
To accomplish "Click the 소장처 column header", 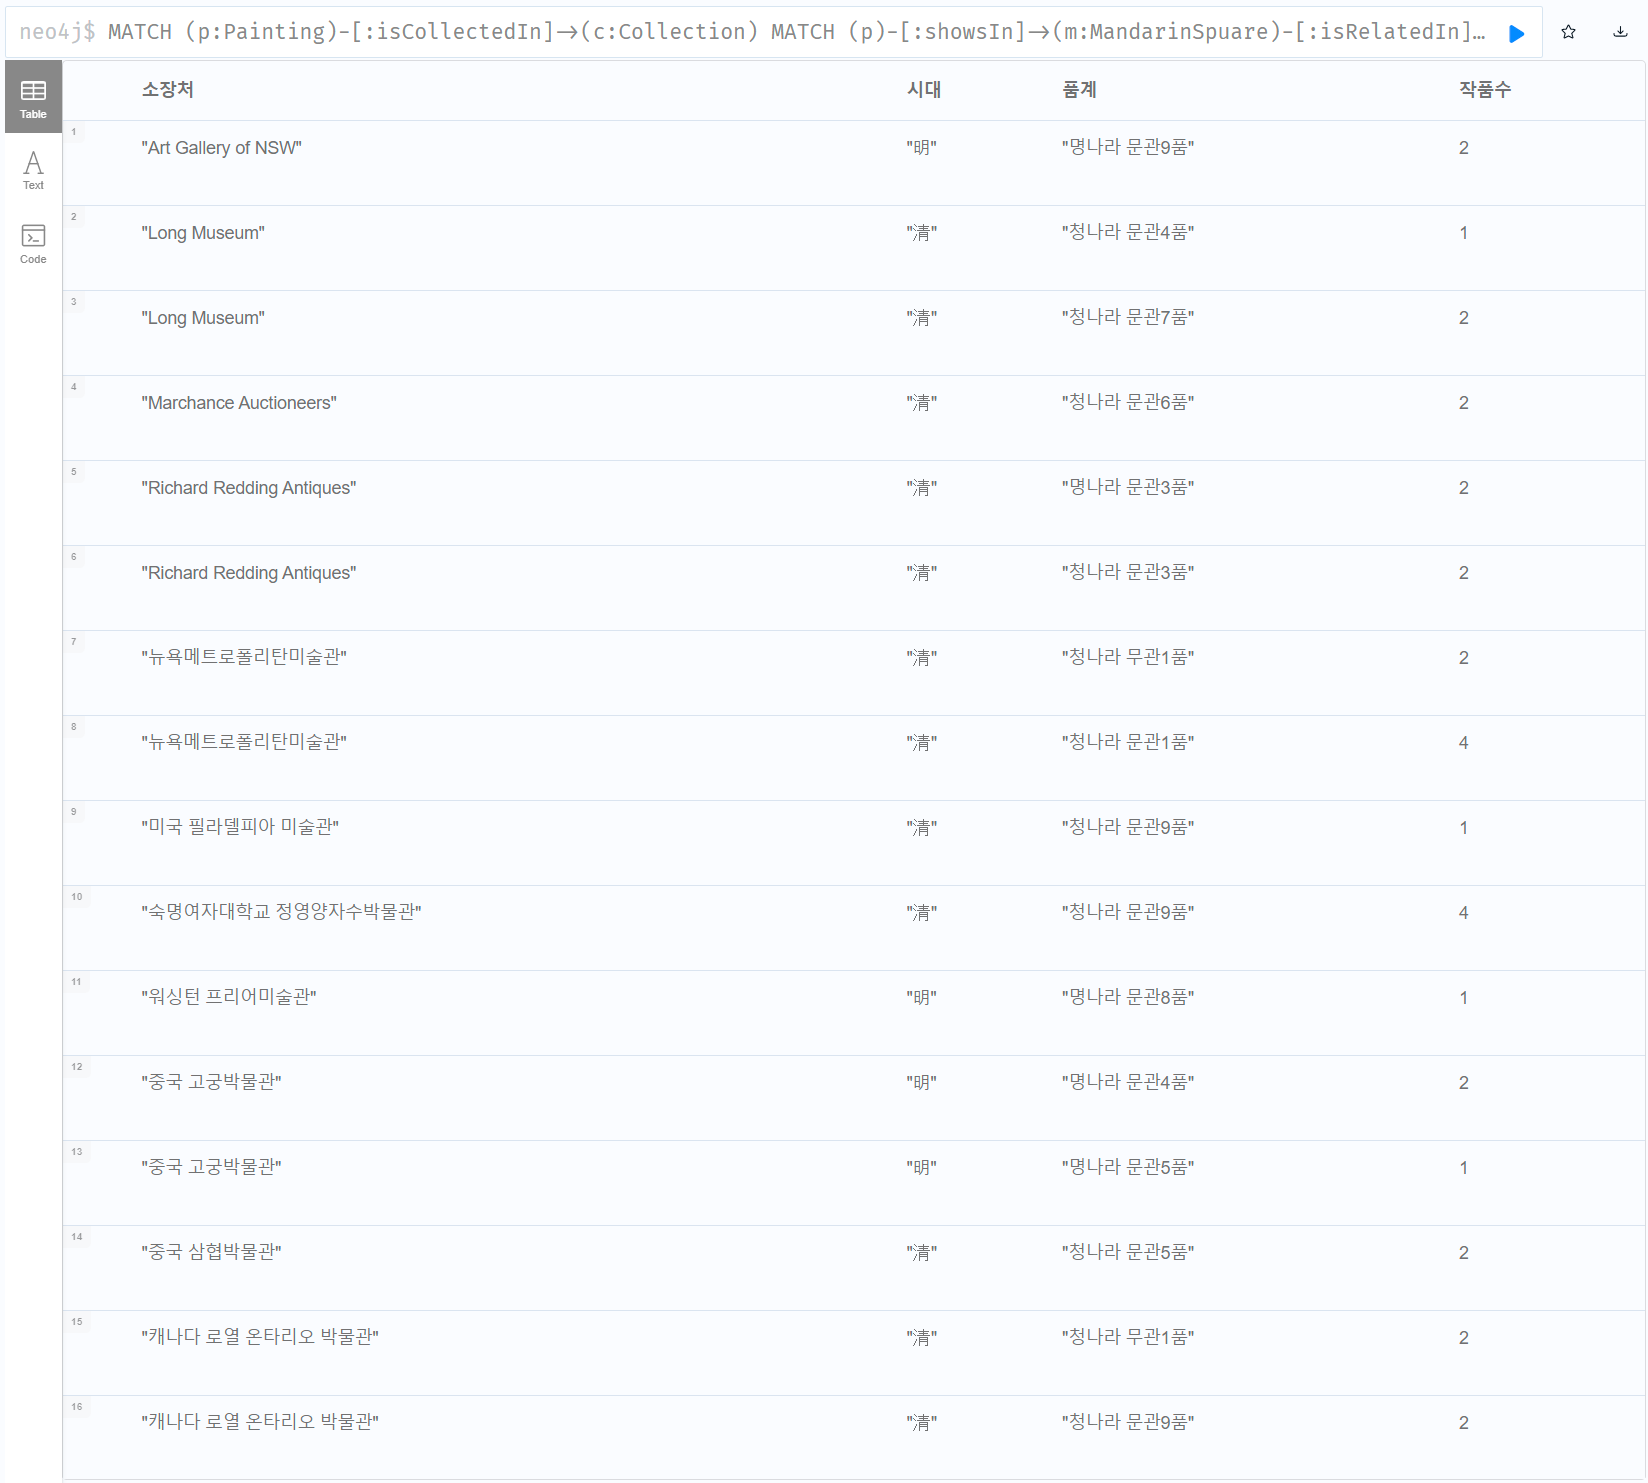I will tap(167, 90).
